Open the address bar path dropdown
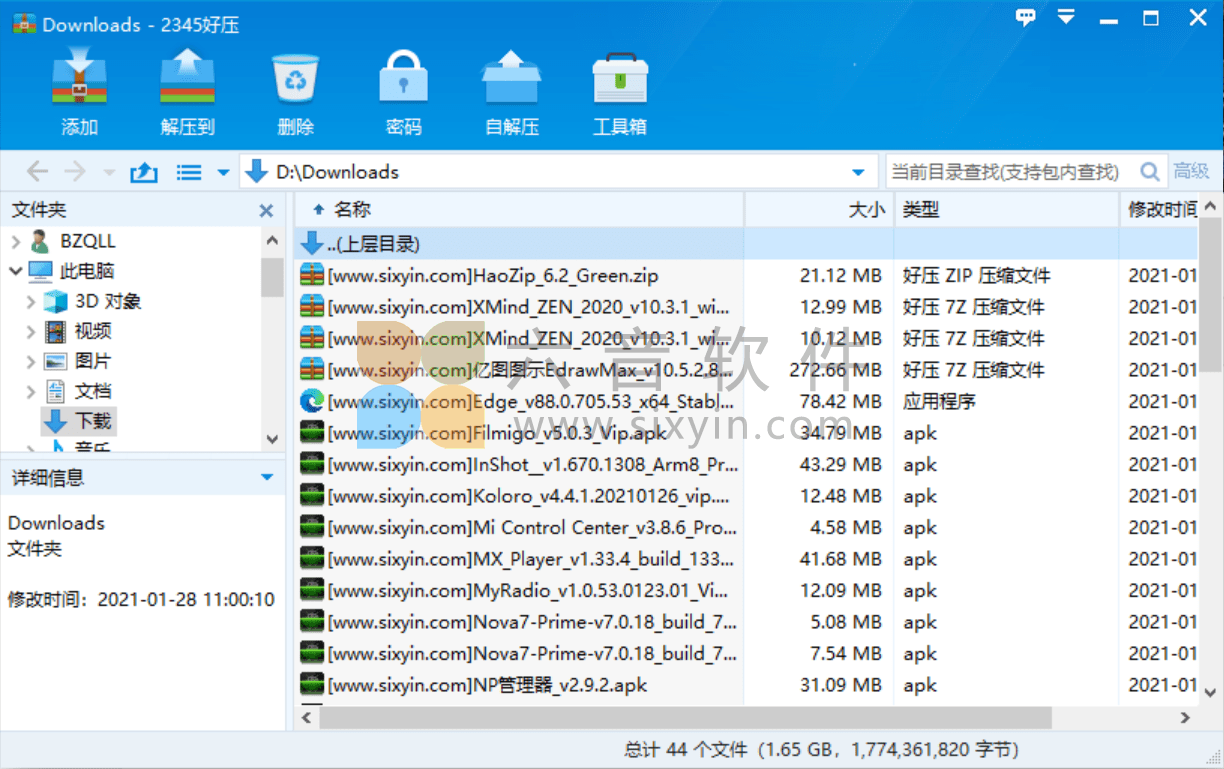1224x769 pixels. pyautogui.click(x=858, y=171)
